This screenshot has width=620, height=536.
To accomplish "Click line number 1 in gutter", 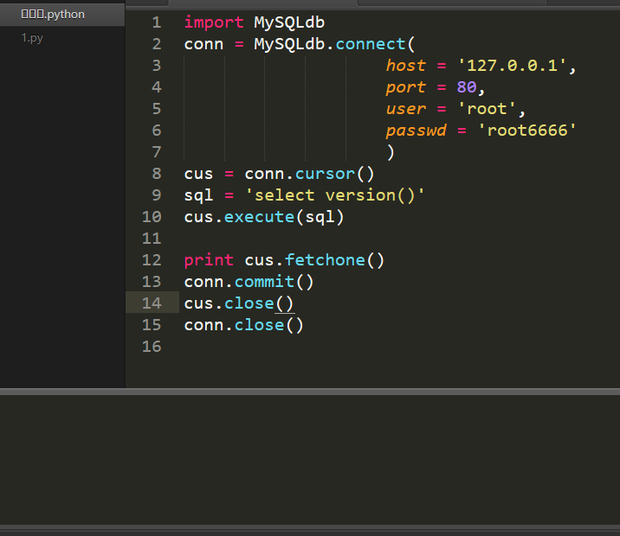I will [155, 22].
